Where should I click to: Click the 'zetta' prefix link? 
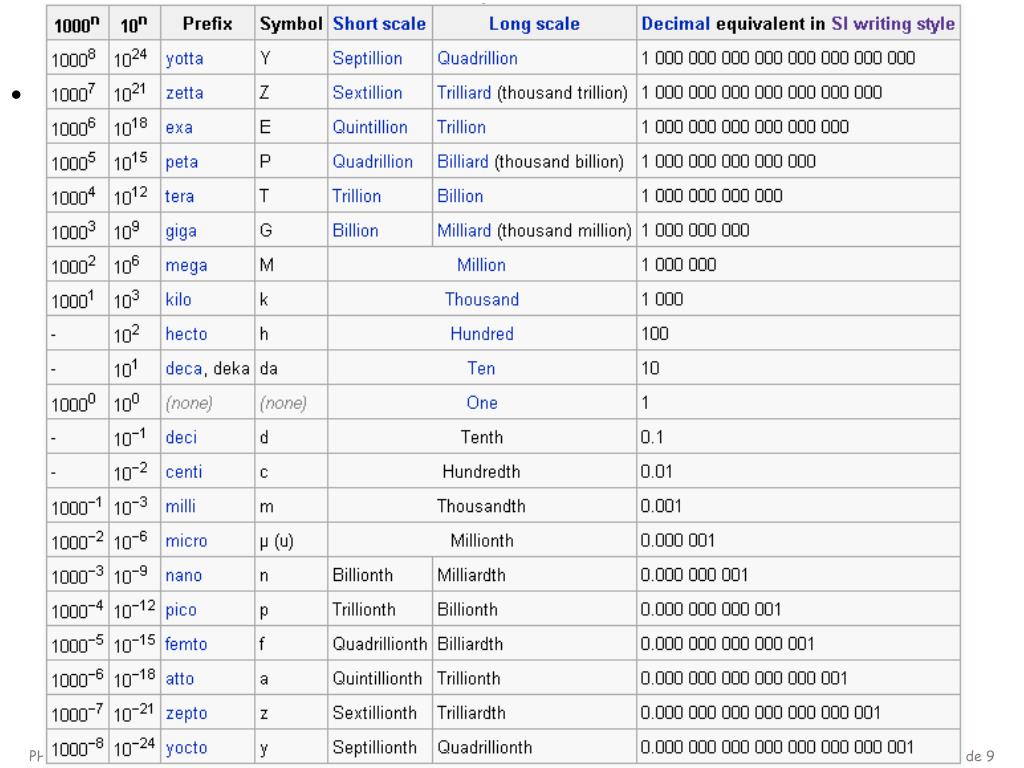pyautogui.click(x=184, y=93)
